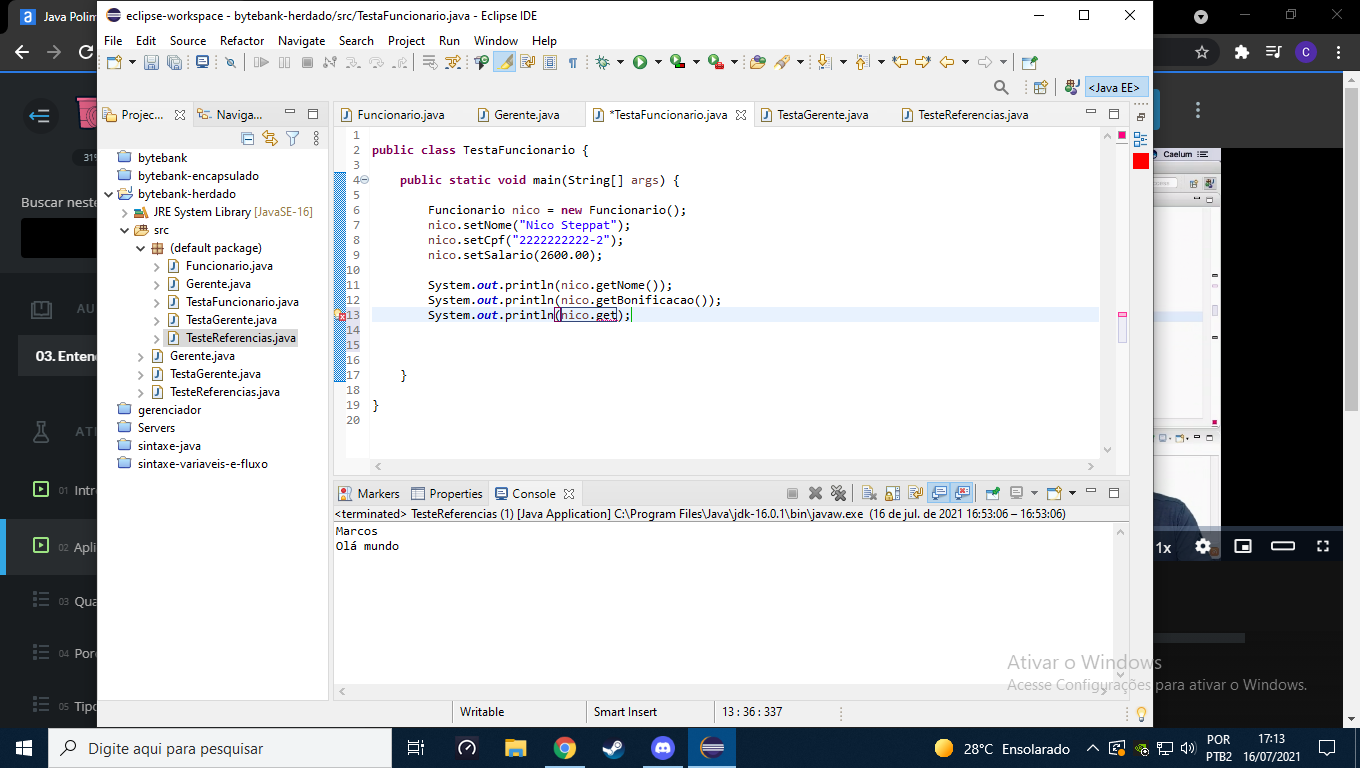Click the Save All toolbar icon
1360x768 pixels.
[x=174, y=62]
